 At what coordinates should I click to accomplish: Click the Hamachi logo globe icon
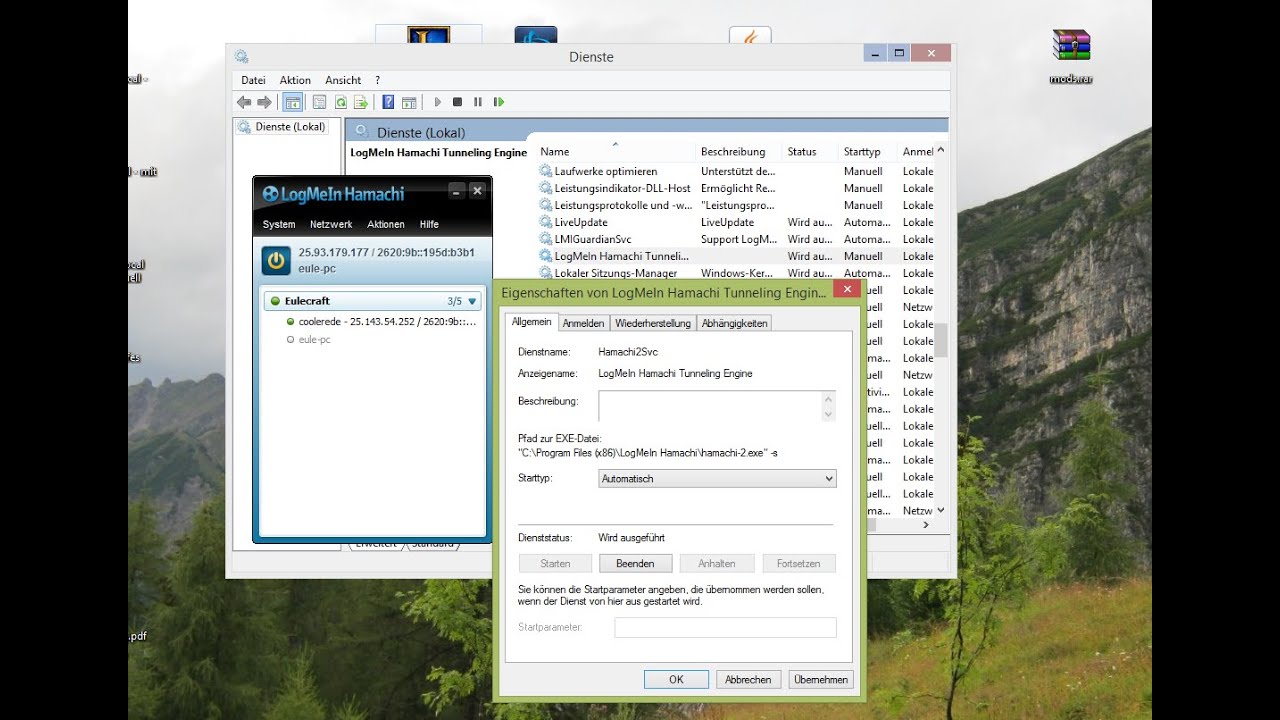point(270,194)
